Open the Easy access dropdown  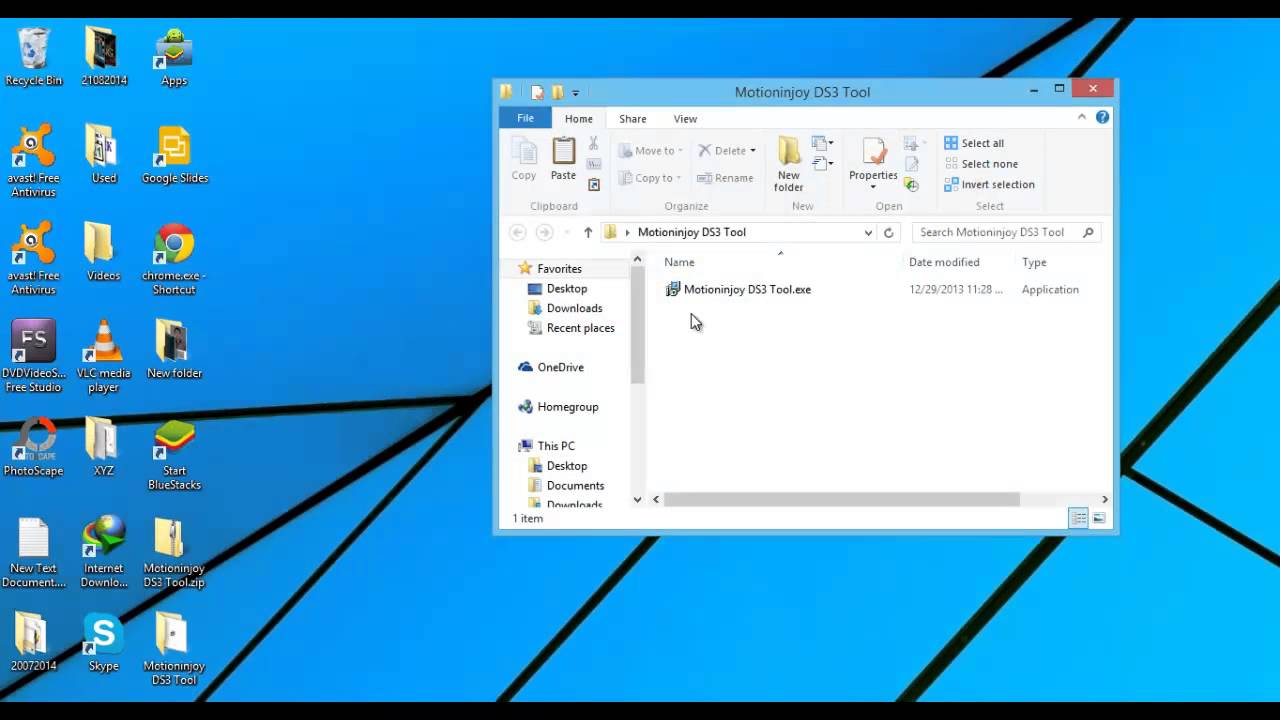[x=823, y=164]
